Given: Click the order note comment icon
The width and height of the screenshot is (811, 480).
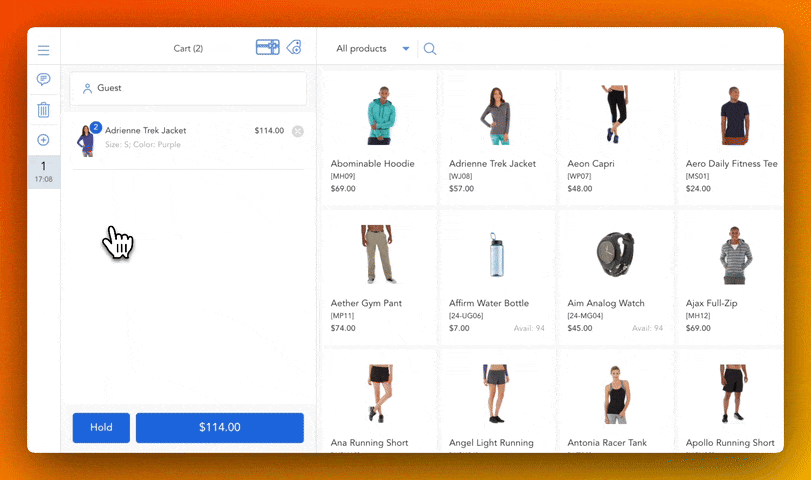Looking at the screenshot, I should [44, 79].
